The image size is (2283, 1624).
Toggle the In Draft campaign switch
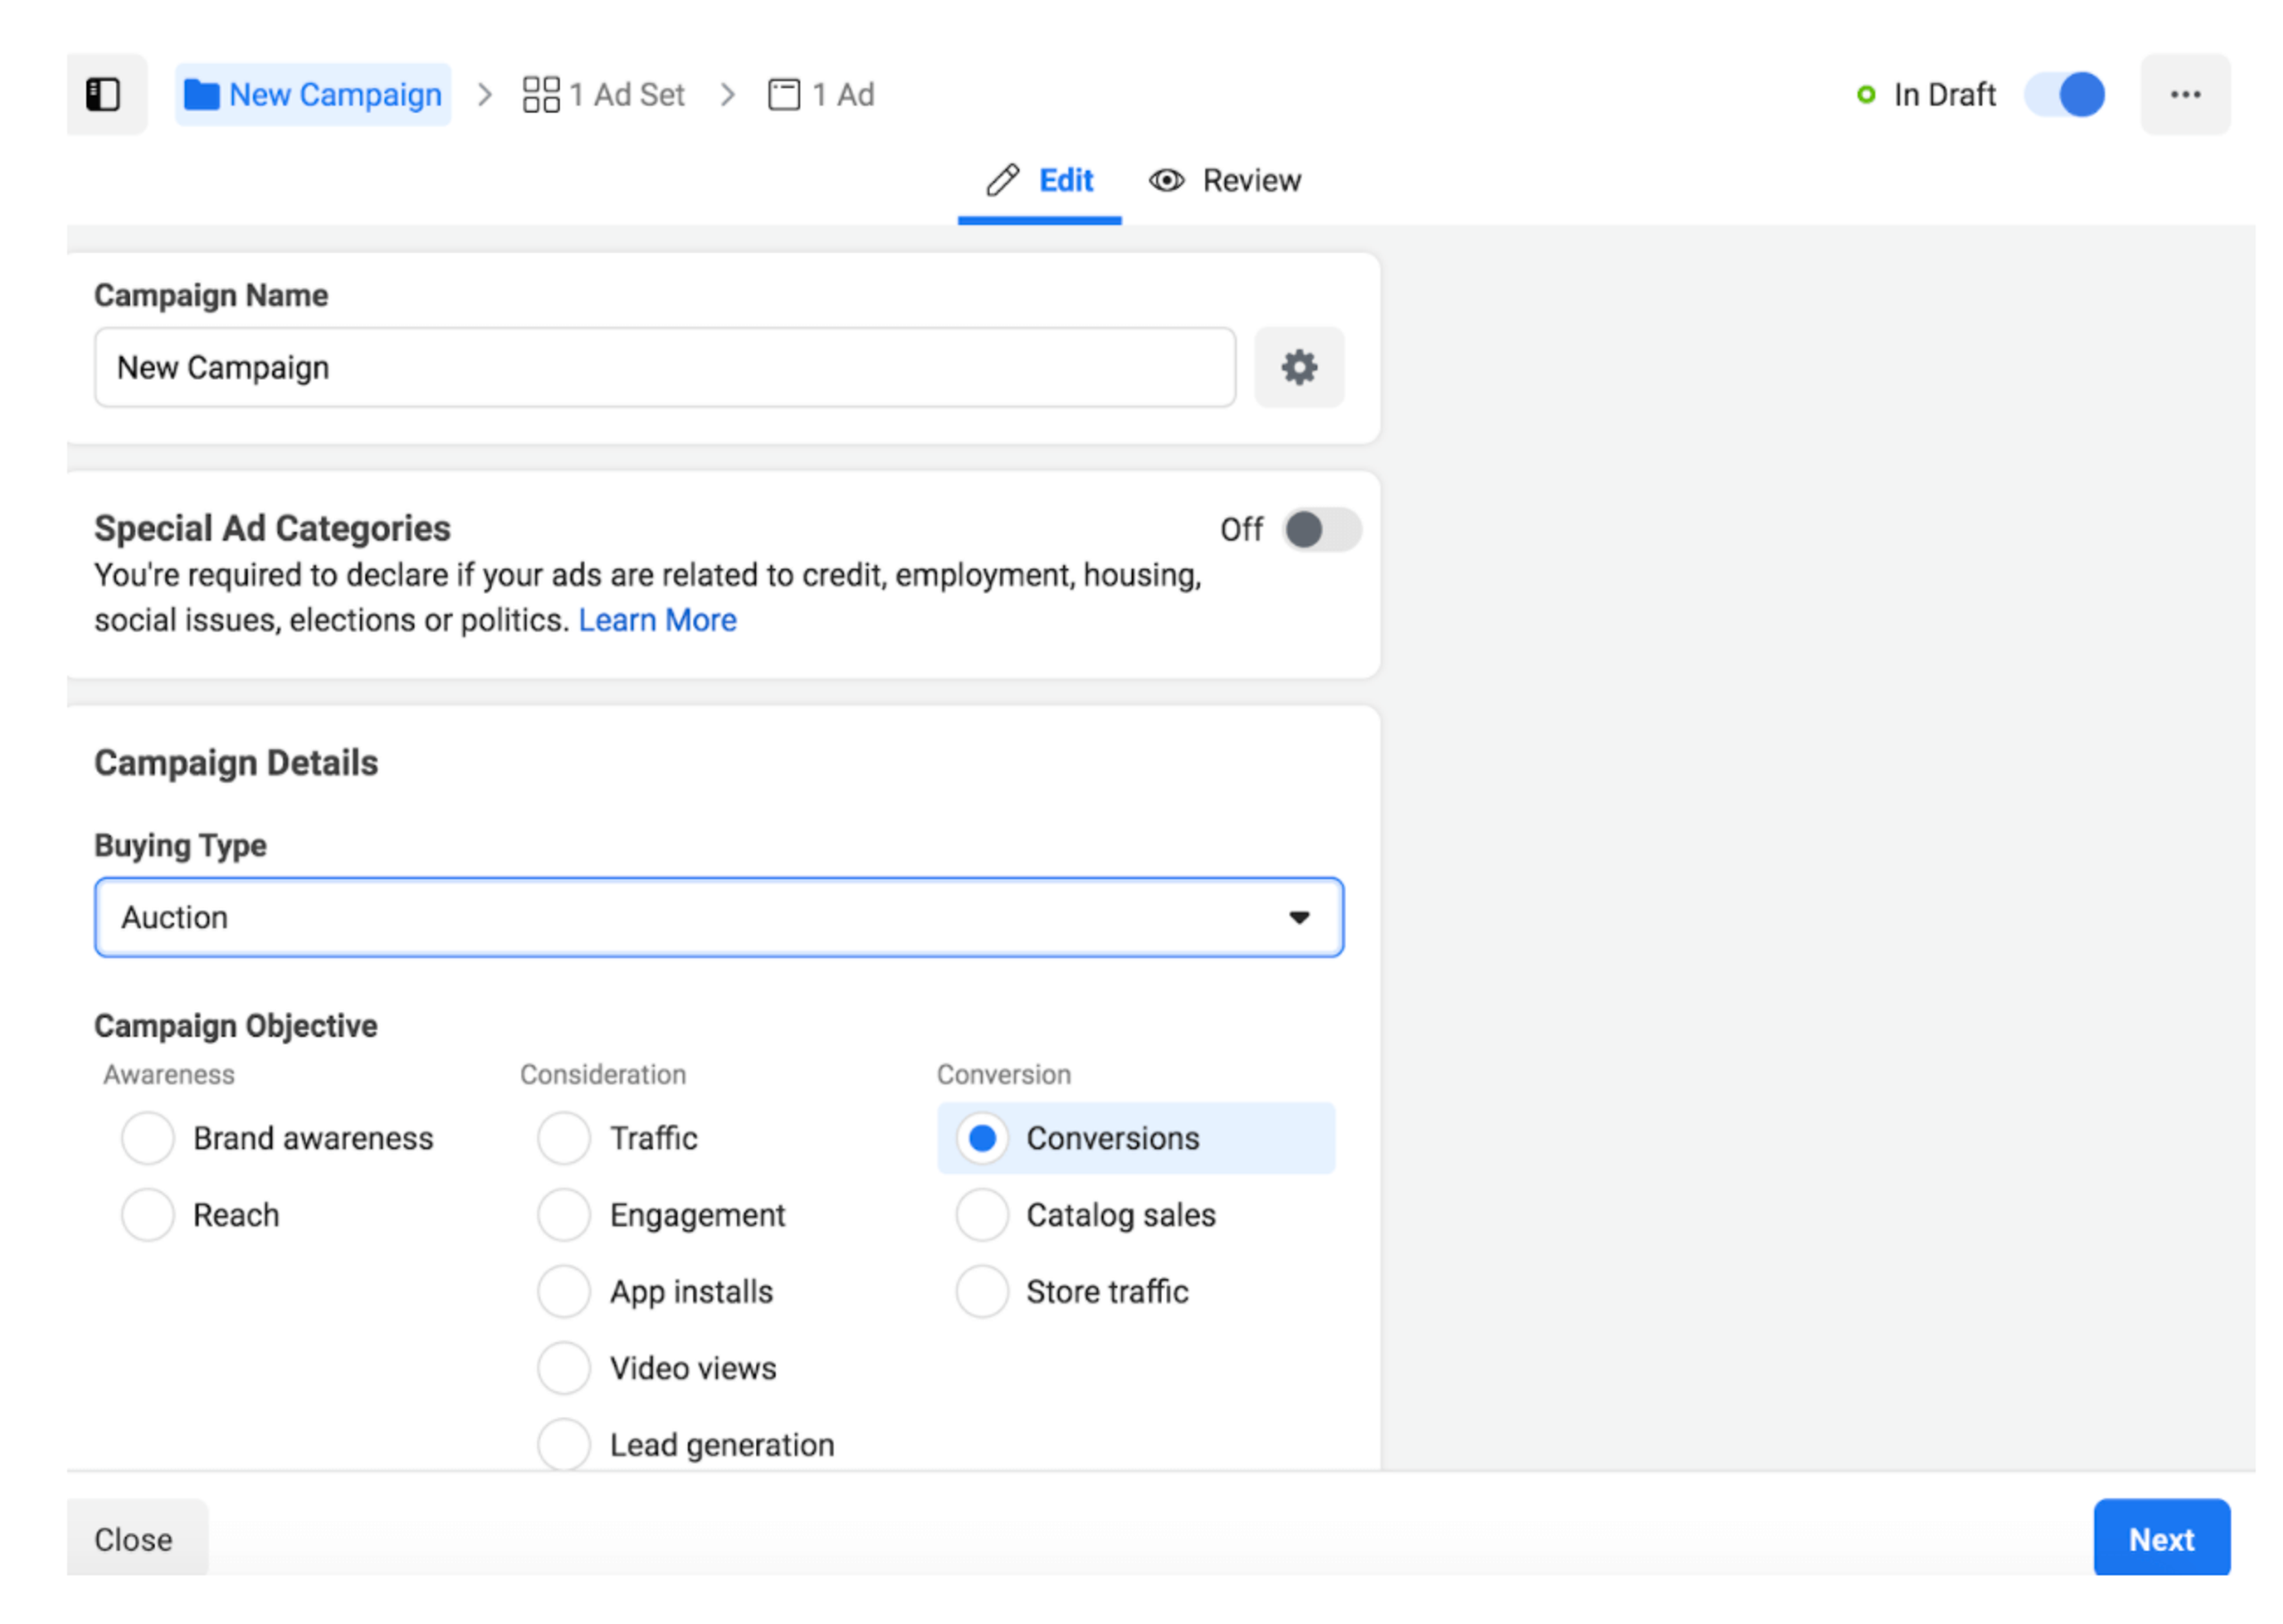pos(2066,95)
